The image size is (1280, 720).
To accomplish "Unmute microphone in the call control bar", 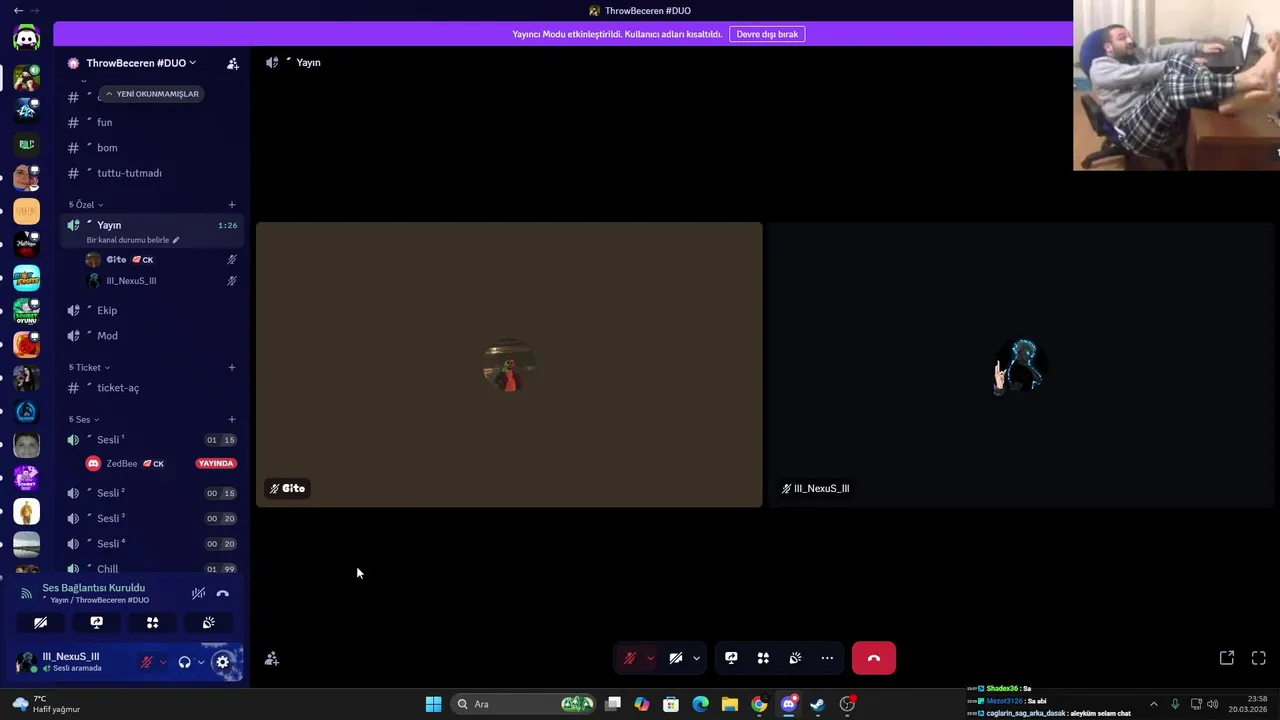I will (630, 658).
